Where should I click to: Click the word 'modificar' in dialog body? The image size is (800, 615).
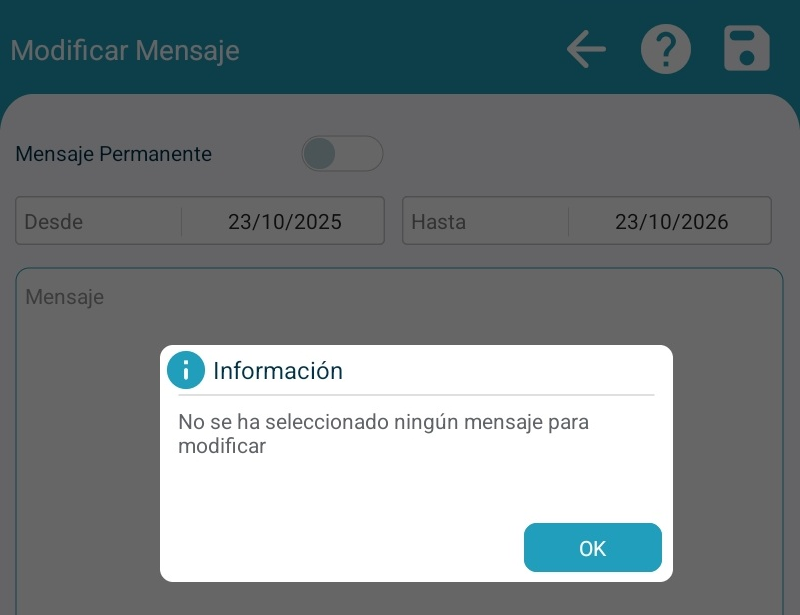[222, 446]
